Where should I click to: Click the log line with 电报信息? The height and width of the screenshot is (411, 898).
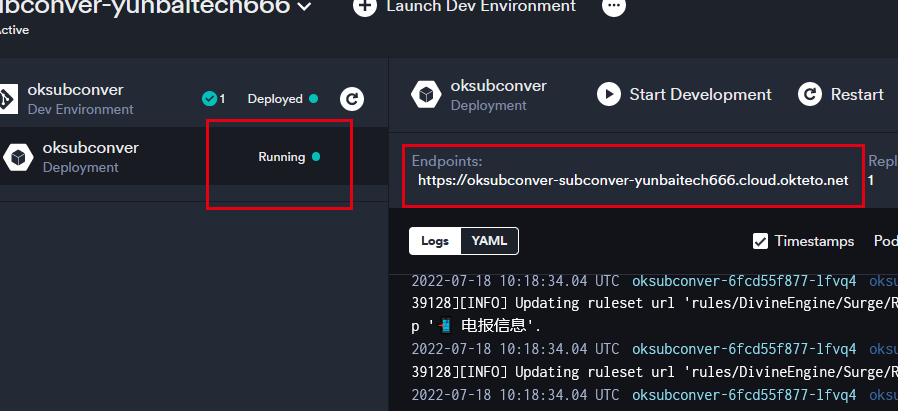click(x=476, y=326)
